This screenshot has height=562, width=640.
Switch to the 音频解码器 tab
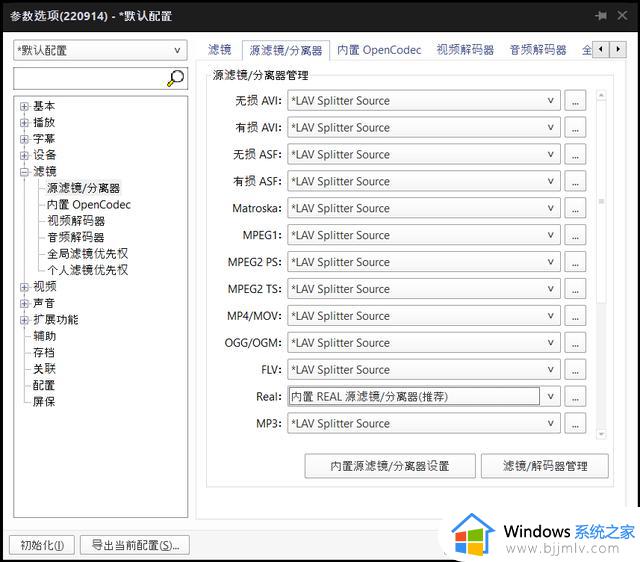[538, 50]
